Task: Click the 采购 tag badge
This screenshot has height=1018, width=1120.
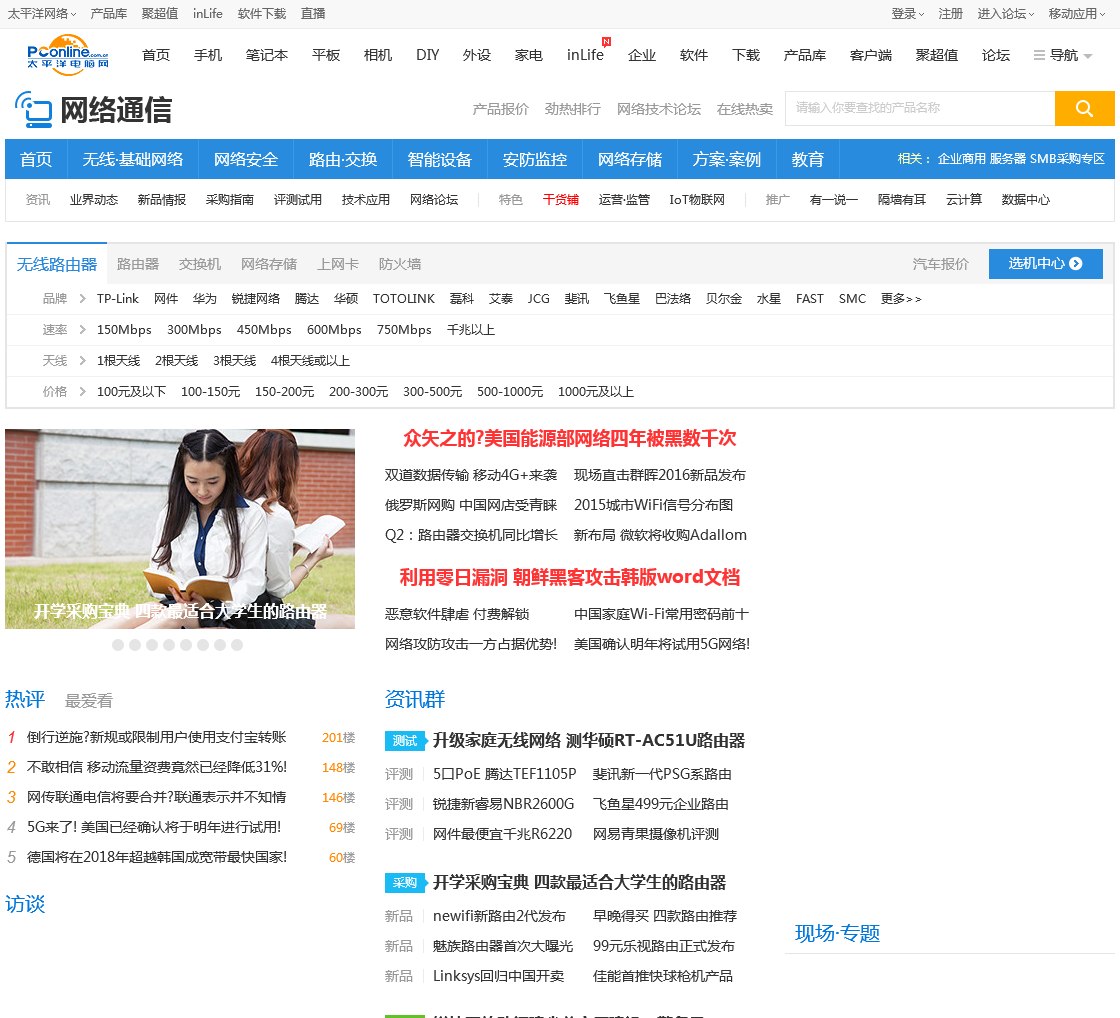Action: point(405,883)
